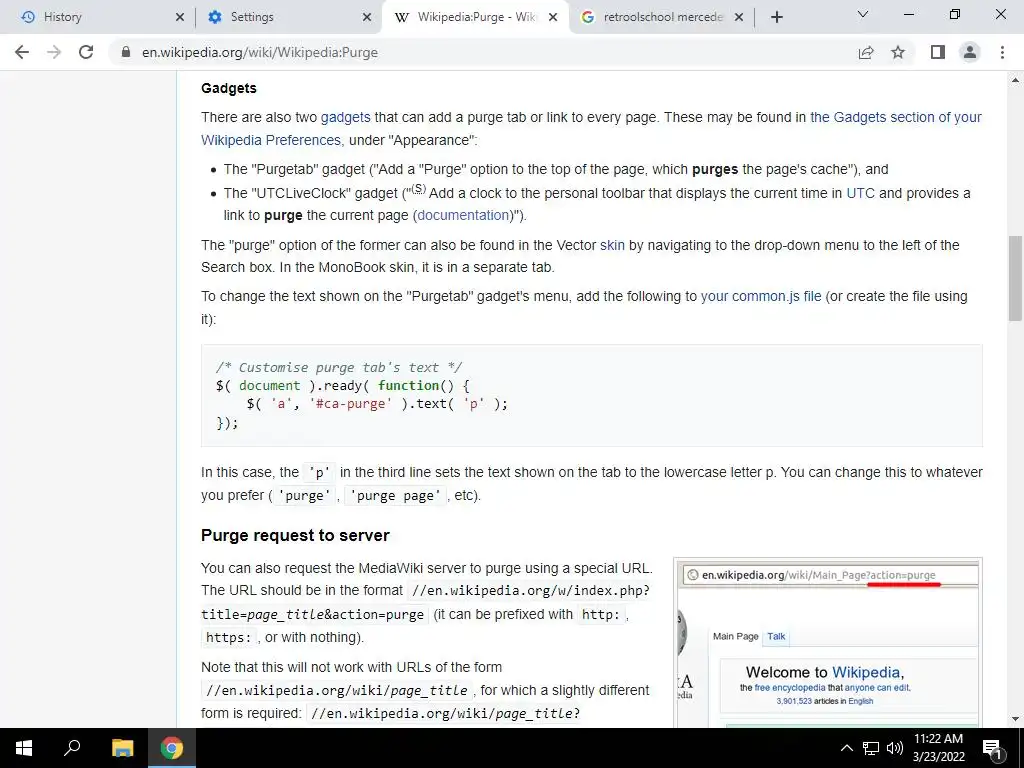Screen dimensions: 1024x768
Task: Open File Explorer from the taskbar
Action: coord(122,748)
